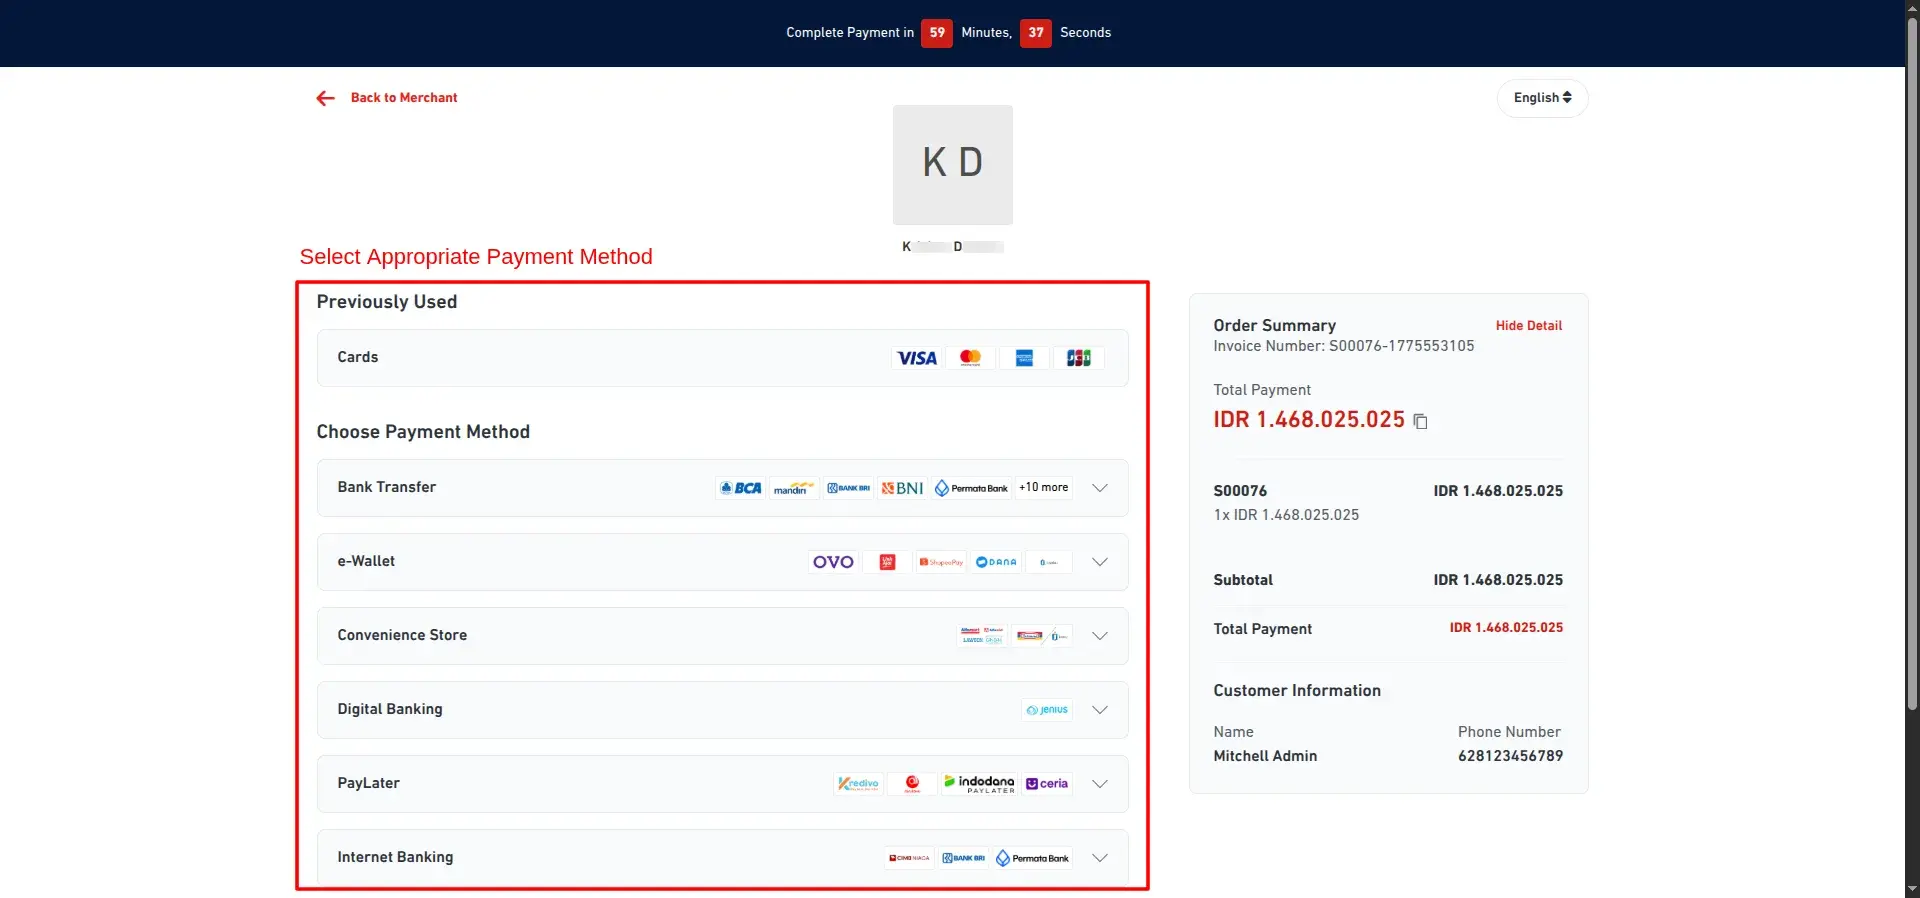Click the red IDR 1.468.025.025 total amount
Image resolution: width=1920 pixels, height=898 pixels.
1309,420
